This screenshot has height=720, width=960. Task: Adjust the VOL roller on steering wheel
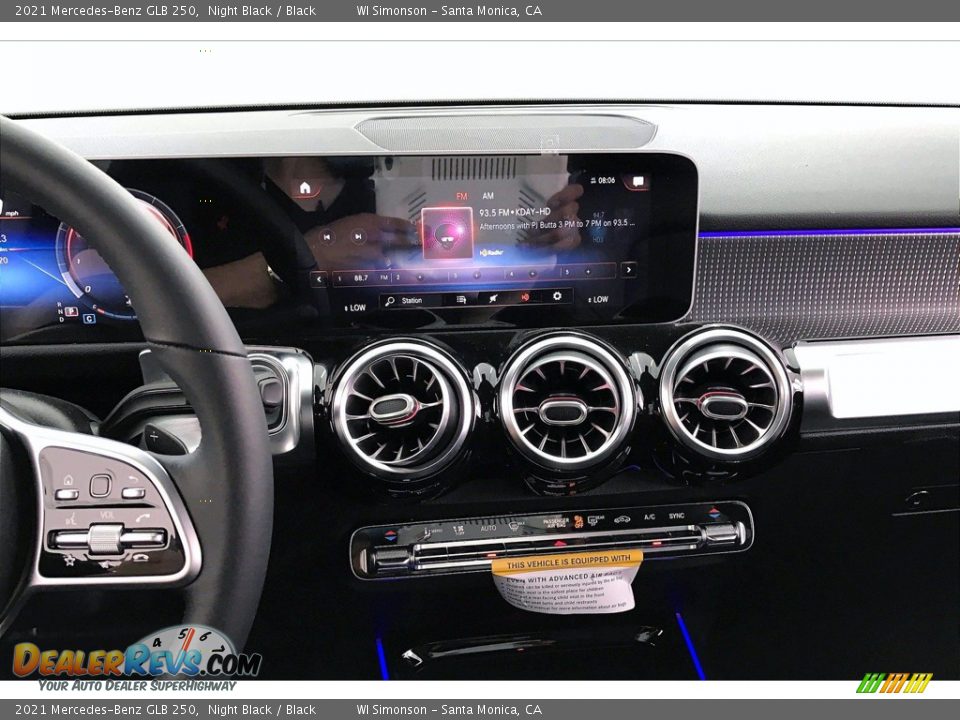tap(106, 539)
